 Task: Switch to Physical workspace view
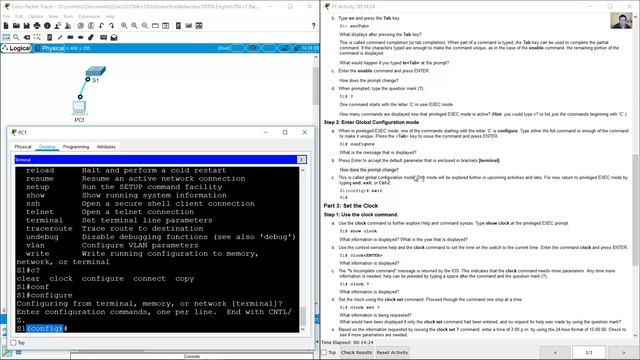50,48
